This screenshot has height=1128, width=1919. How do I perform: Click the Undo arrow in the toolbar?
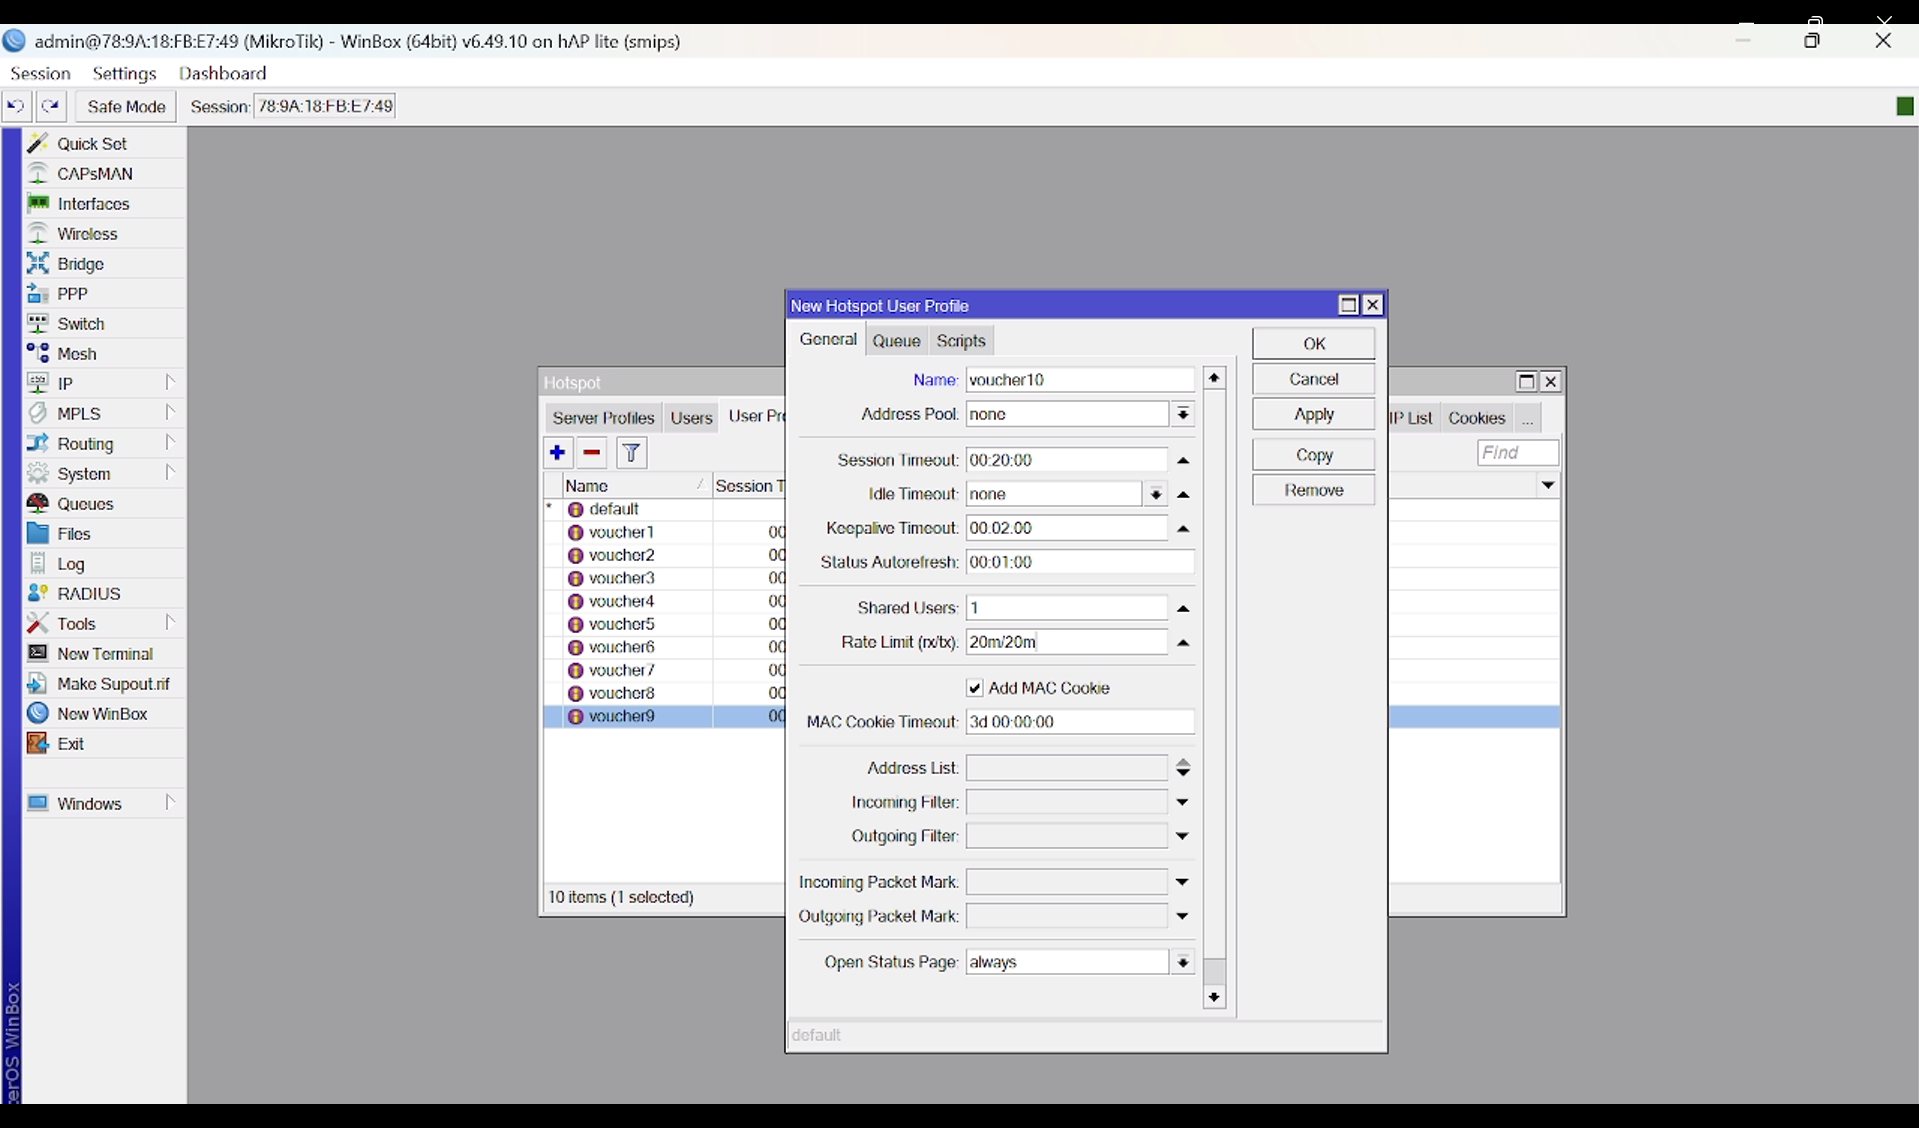click(16, 106)
